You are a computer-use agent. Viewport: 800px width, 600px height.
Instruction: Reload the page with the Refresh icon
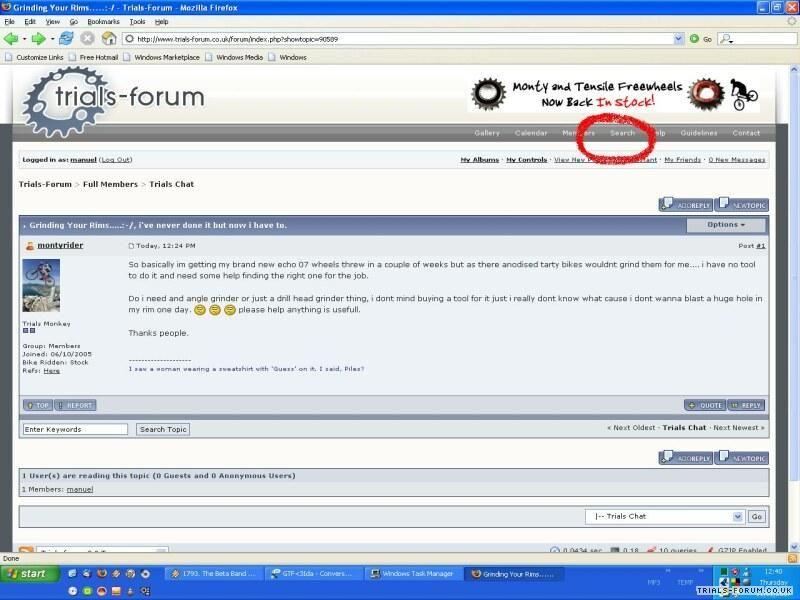(66, 38)
